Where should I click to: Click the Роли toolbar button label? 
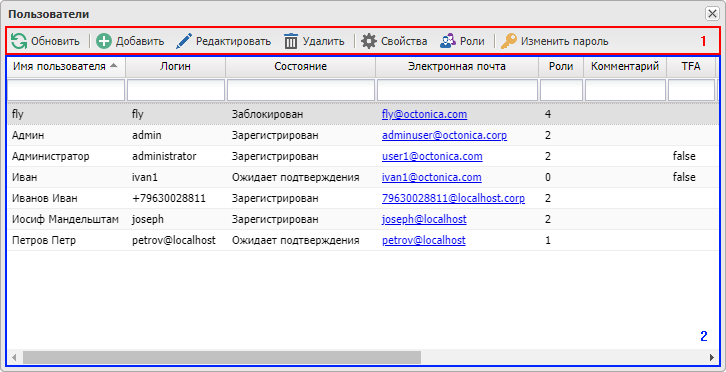pos(472,42)
